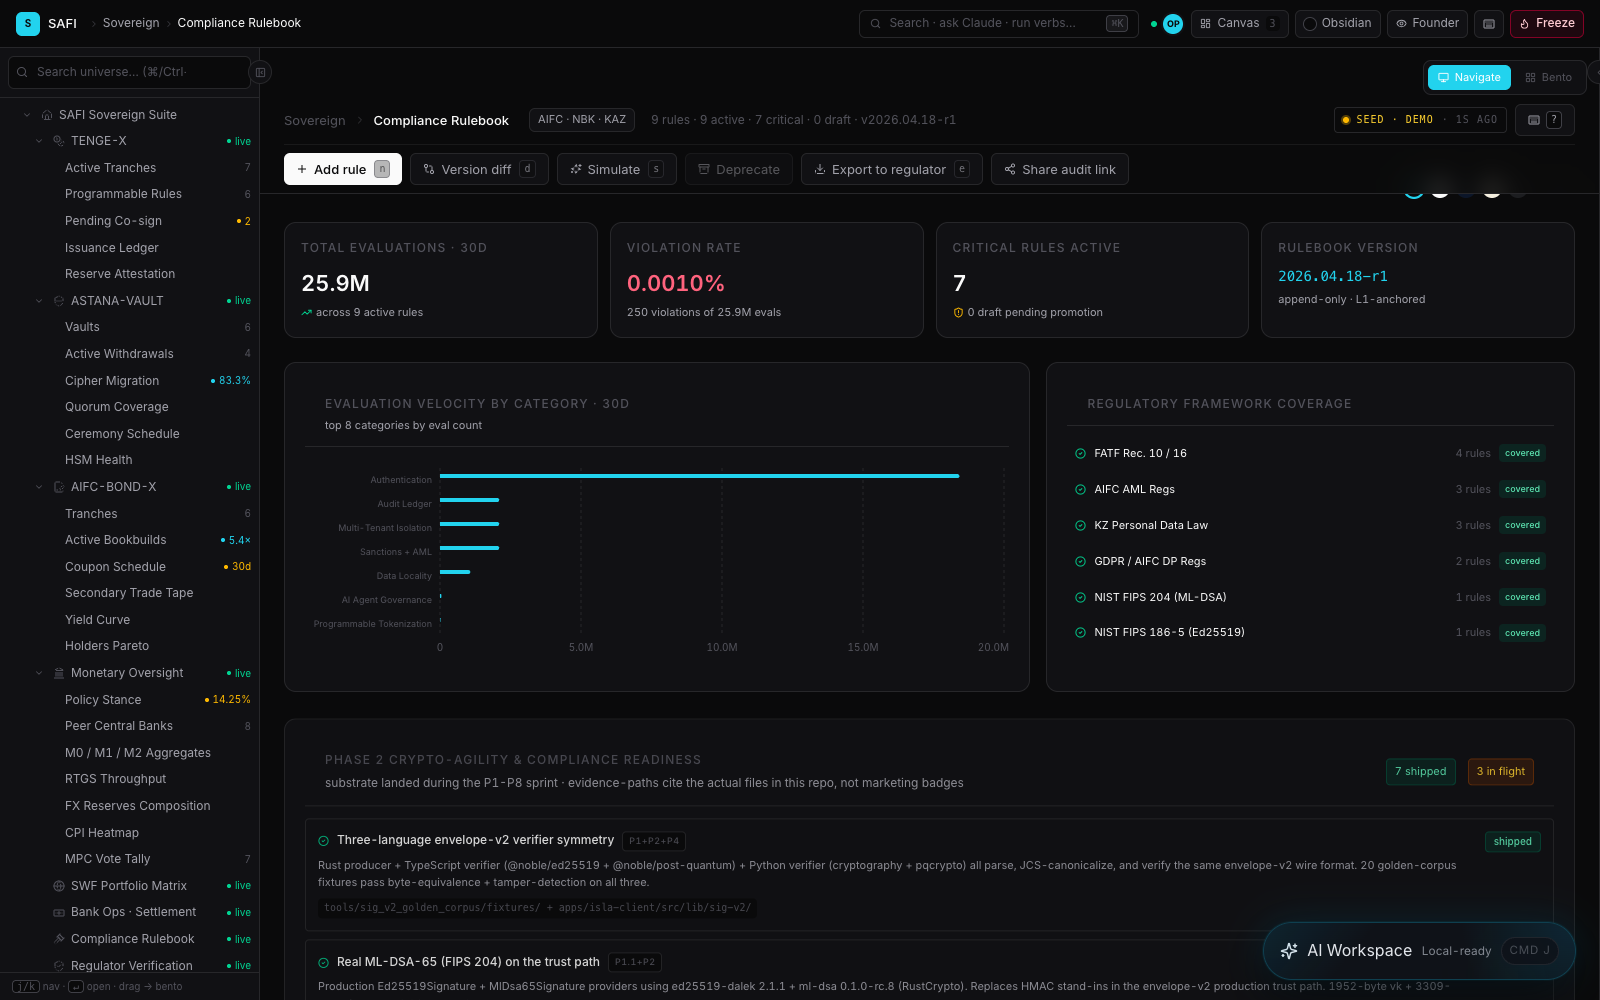The width and height of the screenshot is (1600, 1000).
Task: Run Simulate
Action: click(x=617, y=169)
